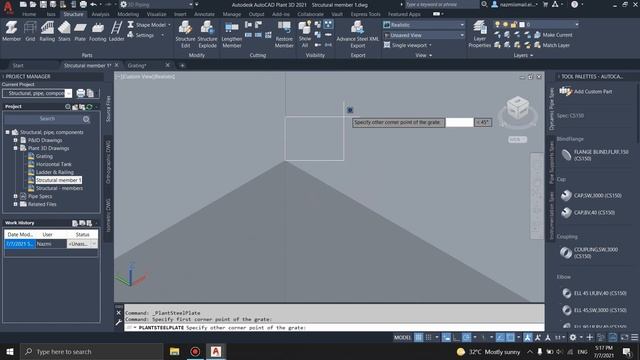Click the grate corner coordinate input field
The image size is (640, 360).
[x=459, y=122]
